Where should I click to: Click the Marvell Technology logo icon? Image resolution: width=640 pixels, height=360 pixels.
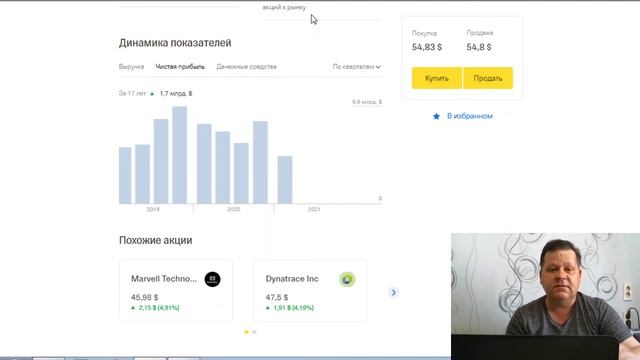212,279
